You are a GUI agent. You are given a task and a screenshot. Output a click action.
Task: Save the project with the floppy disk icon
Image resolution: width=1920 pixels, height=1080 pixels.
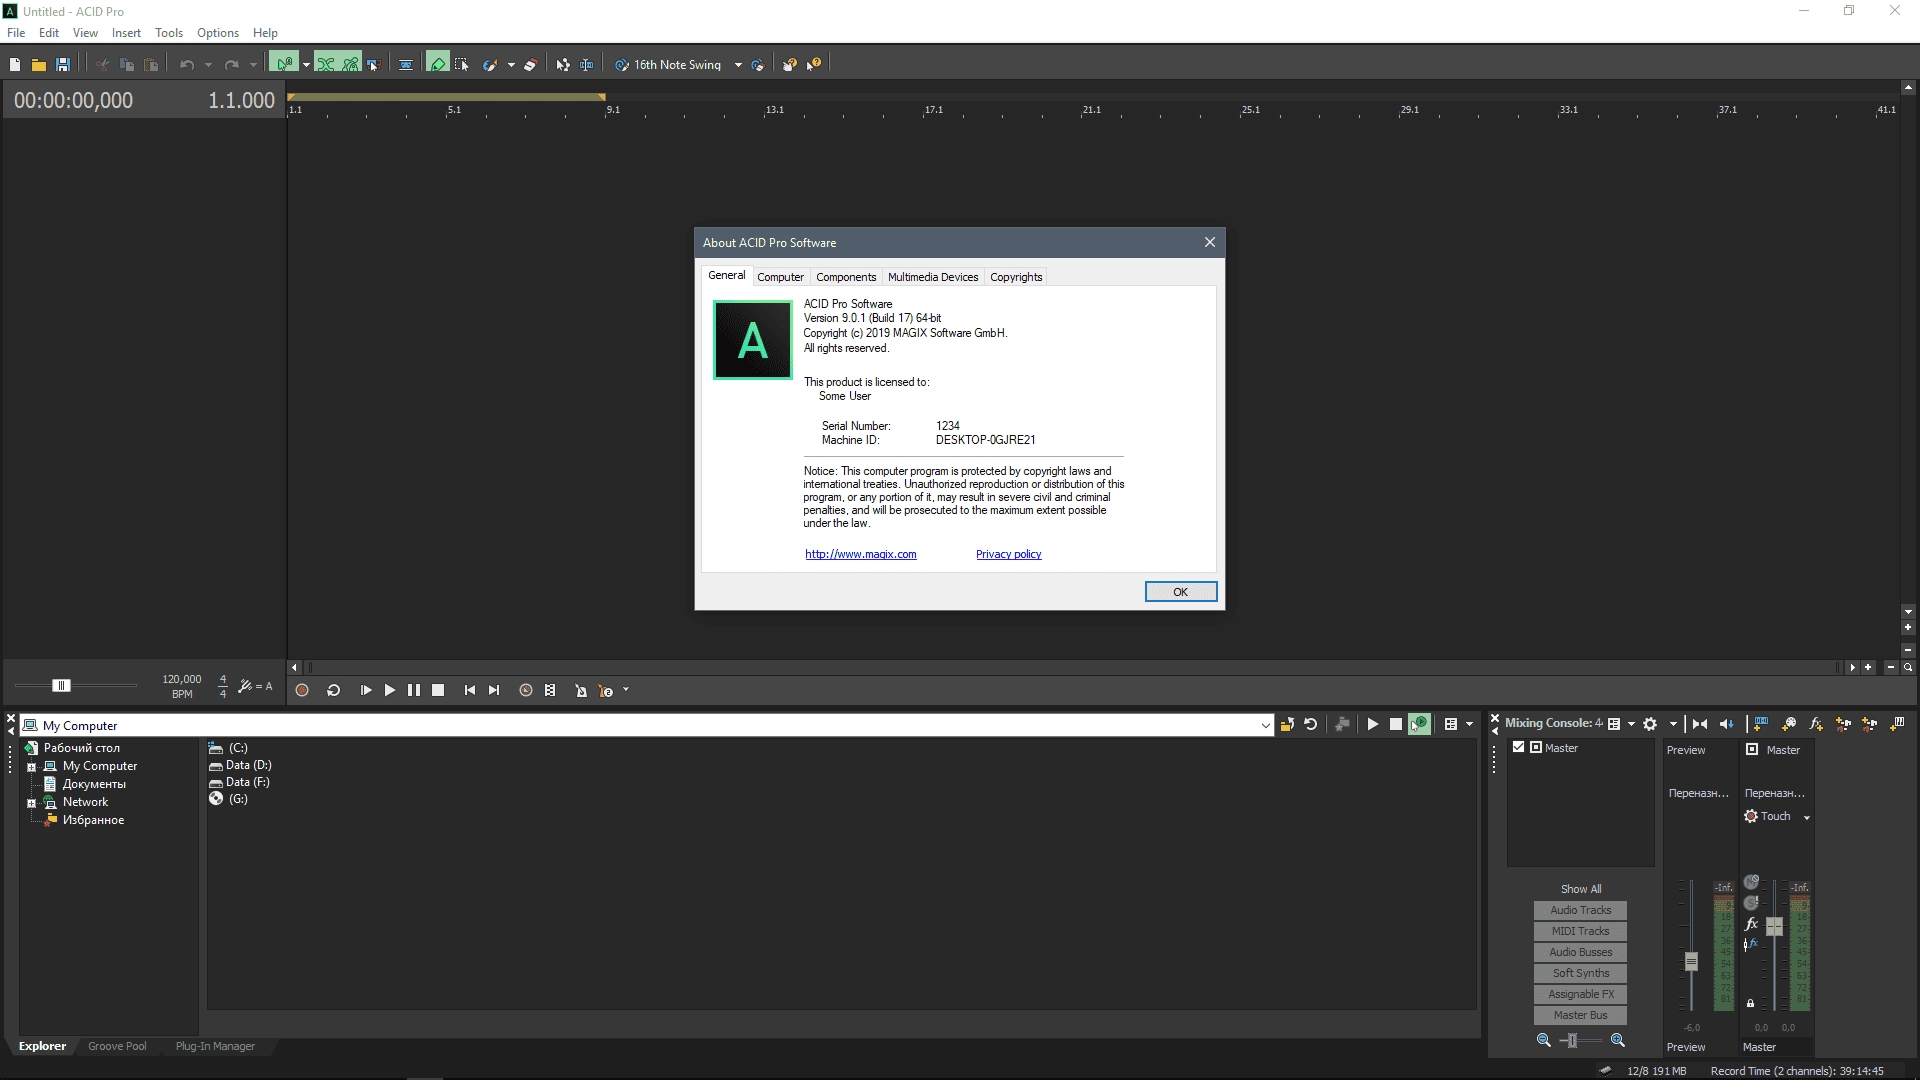pyautogui.click(x=62, y=65)
